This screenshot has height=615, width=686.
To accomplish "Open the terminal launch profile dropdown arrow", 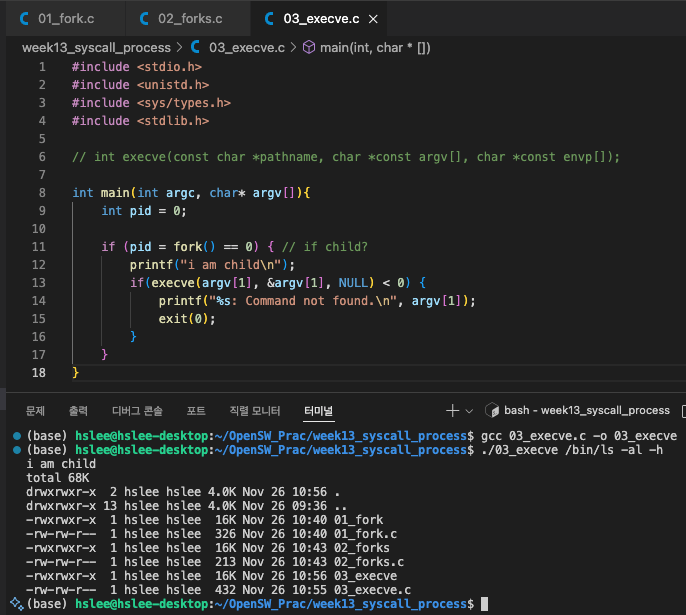I will click(x=469, y=411).
